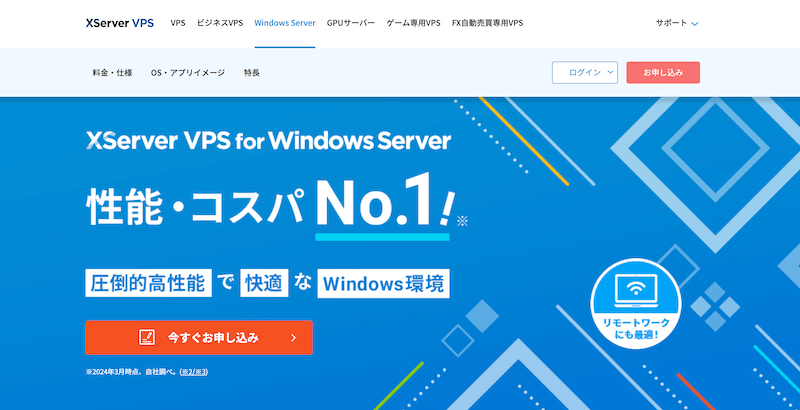Go to the 料金・仕様 section link

pos(112,72)
